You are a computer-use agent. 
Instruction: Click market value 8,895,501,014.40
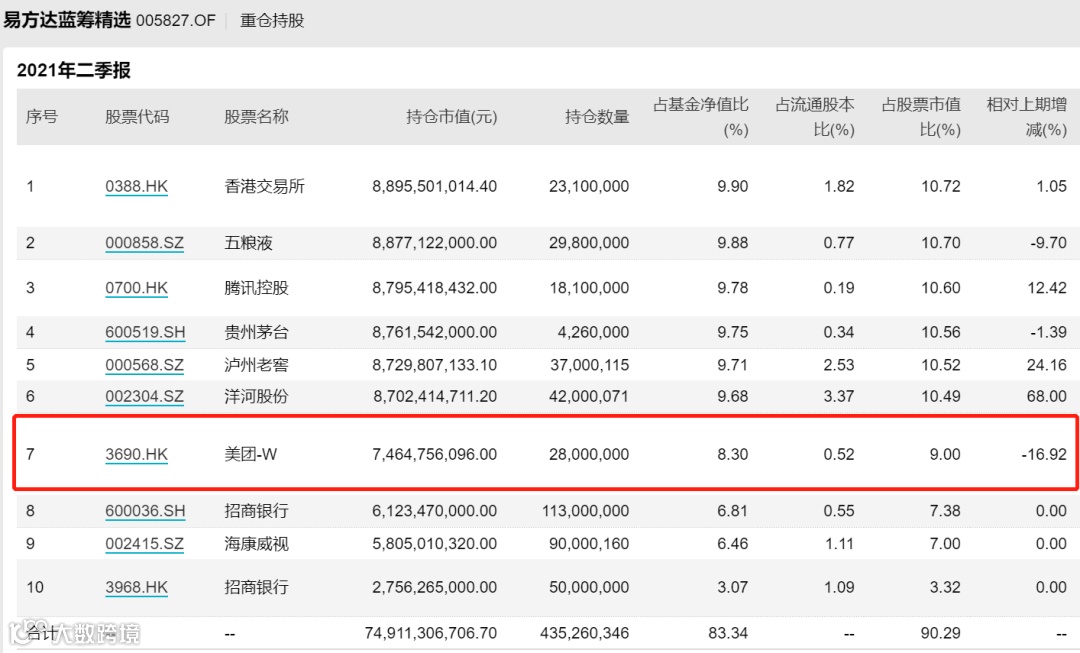(435, 186)
